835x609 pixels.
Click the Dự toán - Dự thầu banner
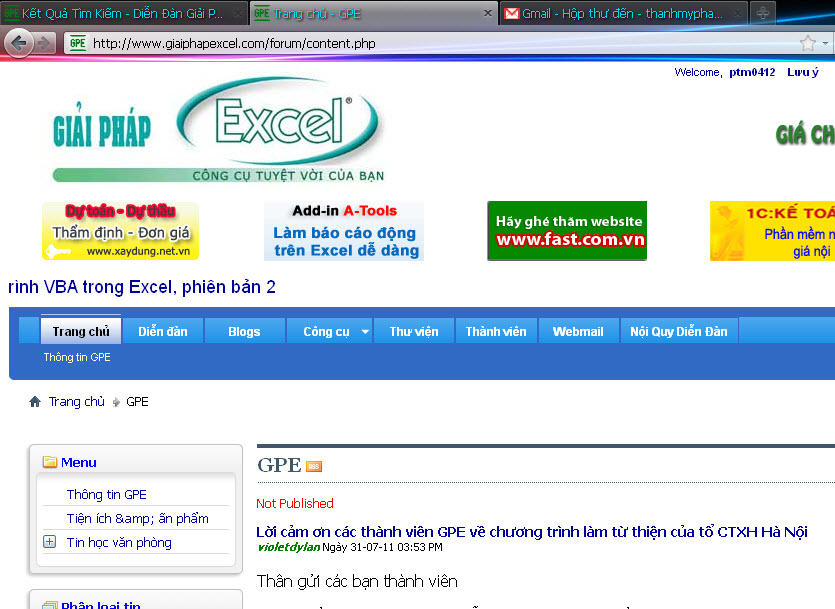pyautogui.click(x=120, y=231)
